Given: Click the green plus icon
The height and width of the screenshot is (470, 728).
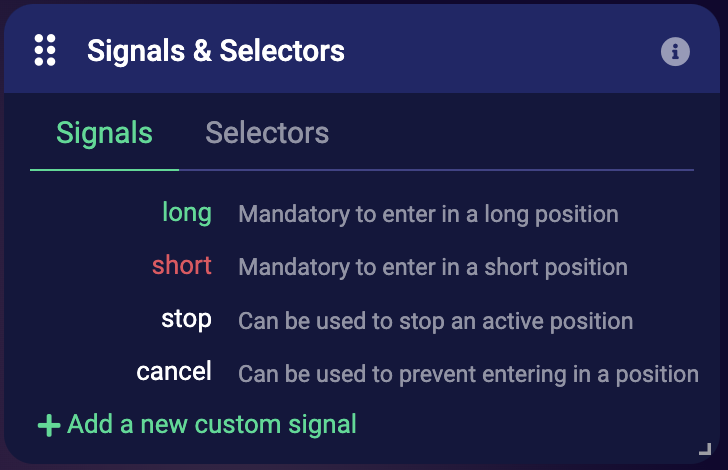Looking at the screenshot, I should [49, 426].
